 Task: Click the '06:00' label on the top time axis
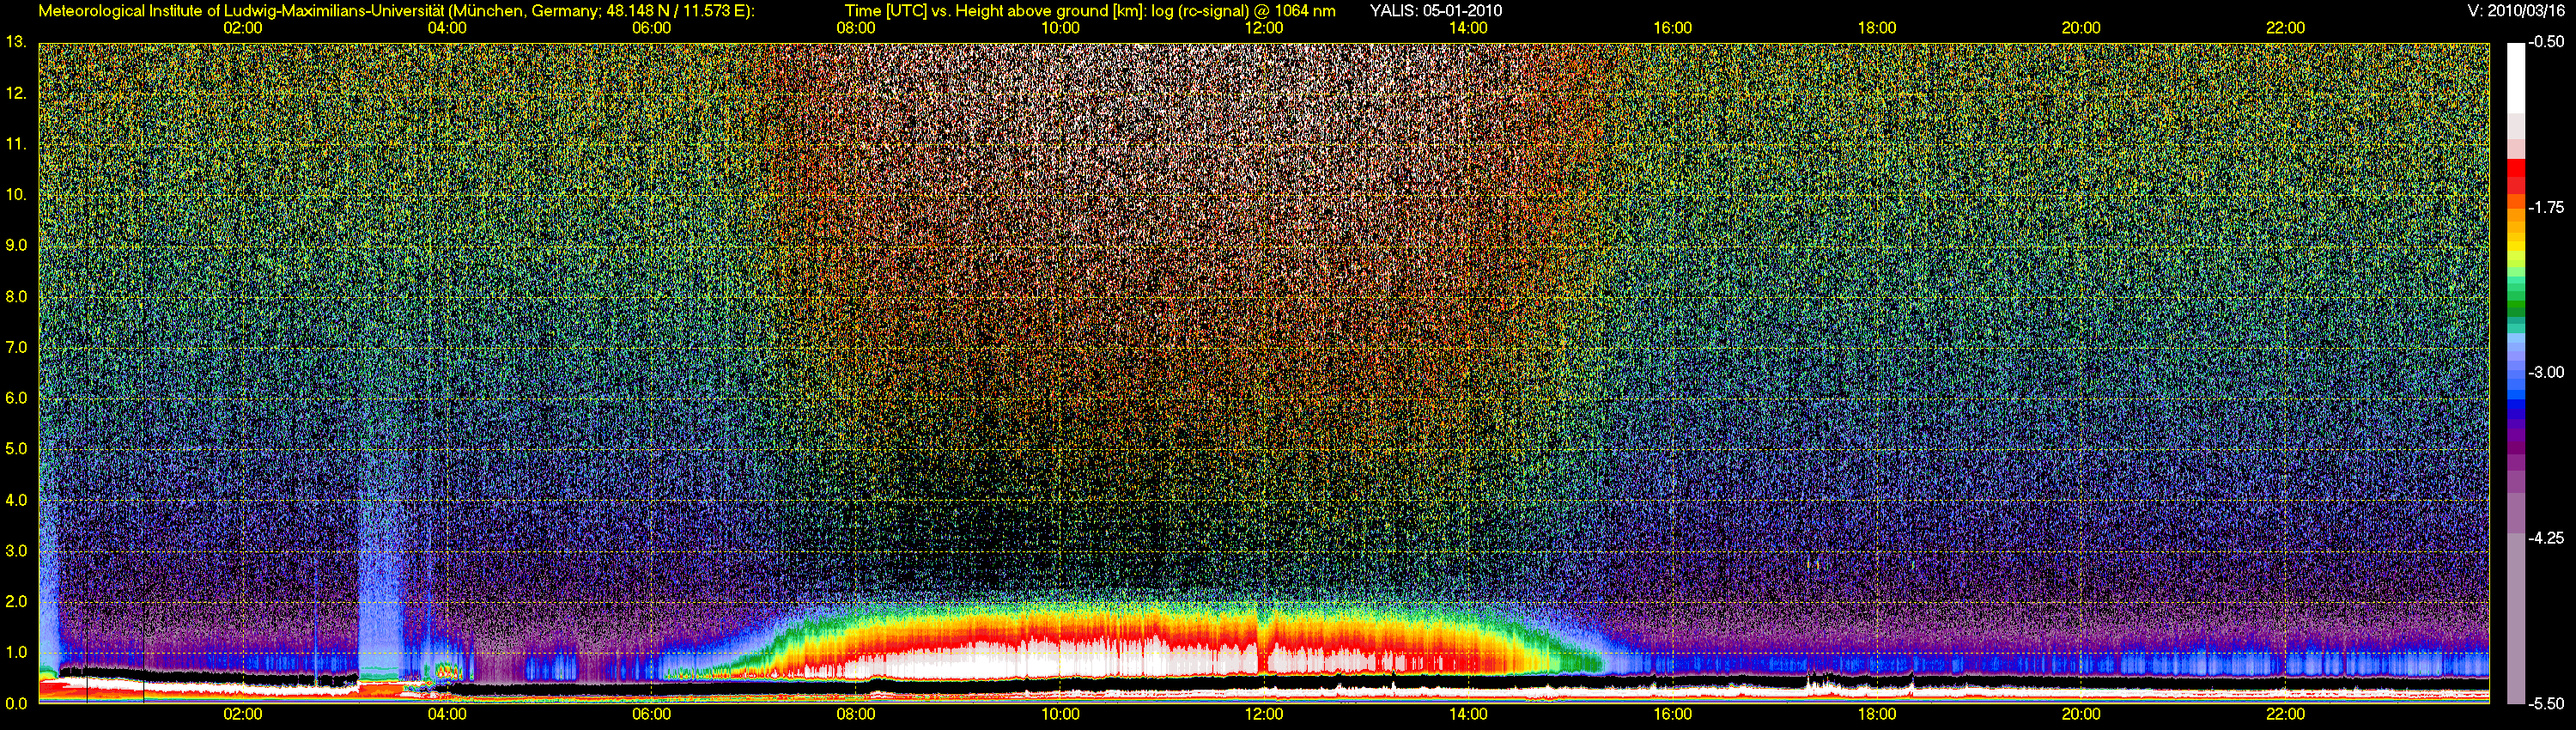(x=652, y=28)
